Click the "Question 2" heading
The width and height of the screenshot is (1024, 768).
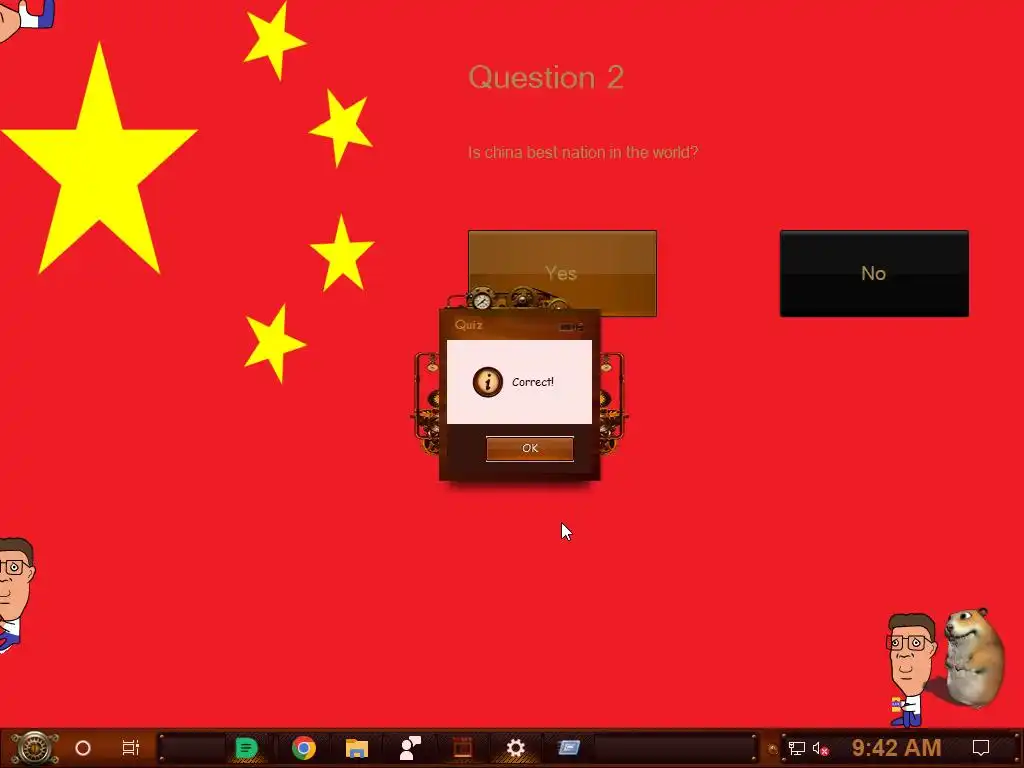[x=546, y=78]
